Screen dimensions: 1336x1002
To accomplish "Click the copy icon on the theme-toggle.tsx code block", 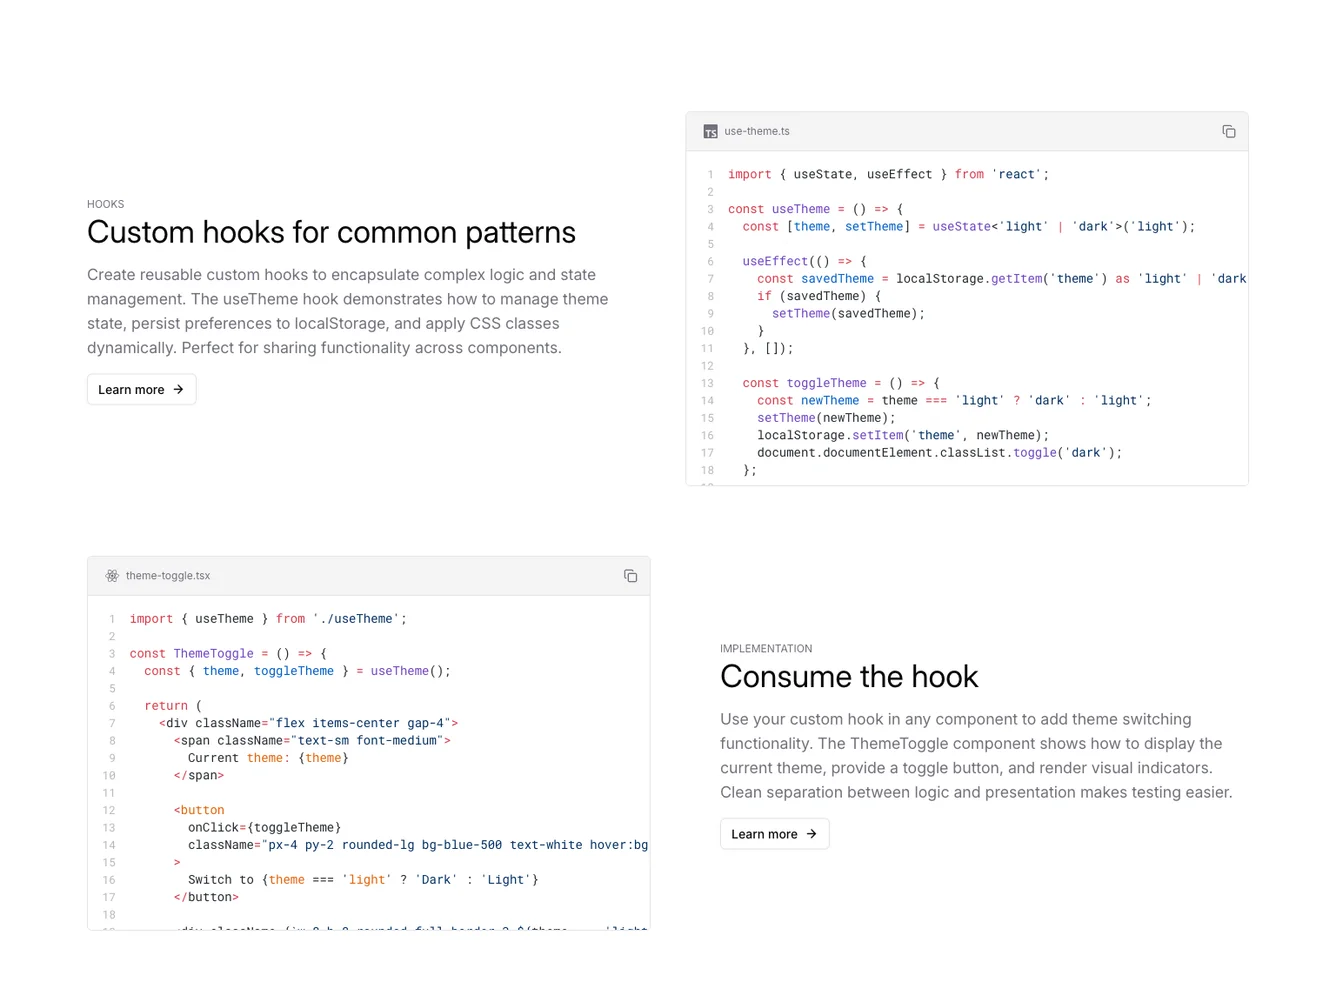I will (631, 576).
